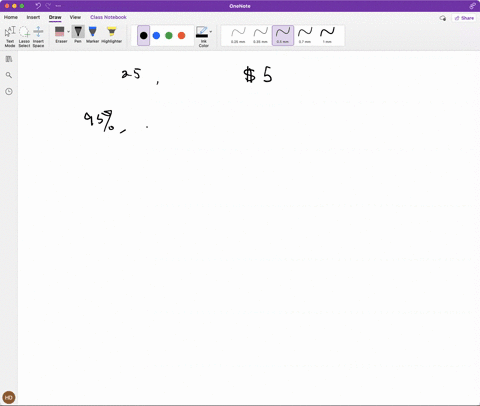The height and width of the screenshot is (406, 480).
Task: Expand the Eraser options dropdown arrow
Action: pos(69,32)
